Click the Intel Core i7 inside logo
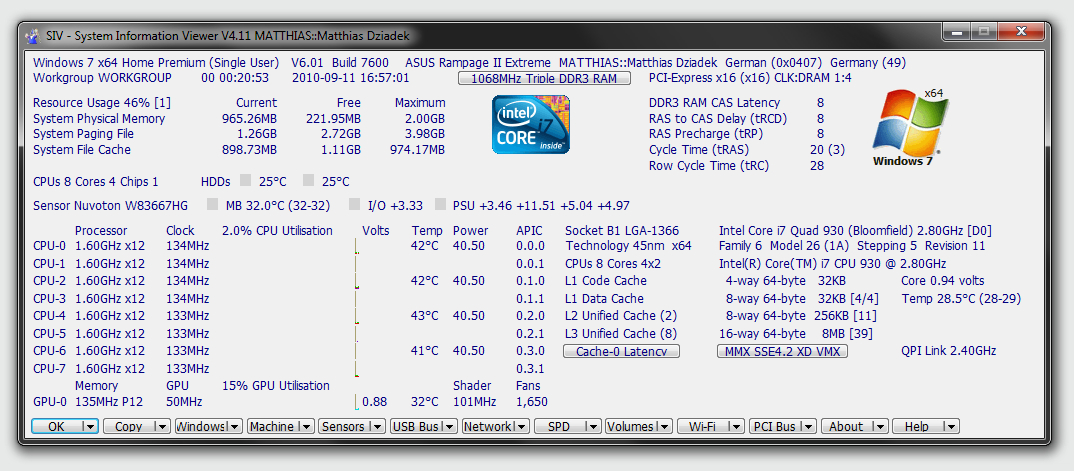1074x471 pixels. pos(531,125)
